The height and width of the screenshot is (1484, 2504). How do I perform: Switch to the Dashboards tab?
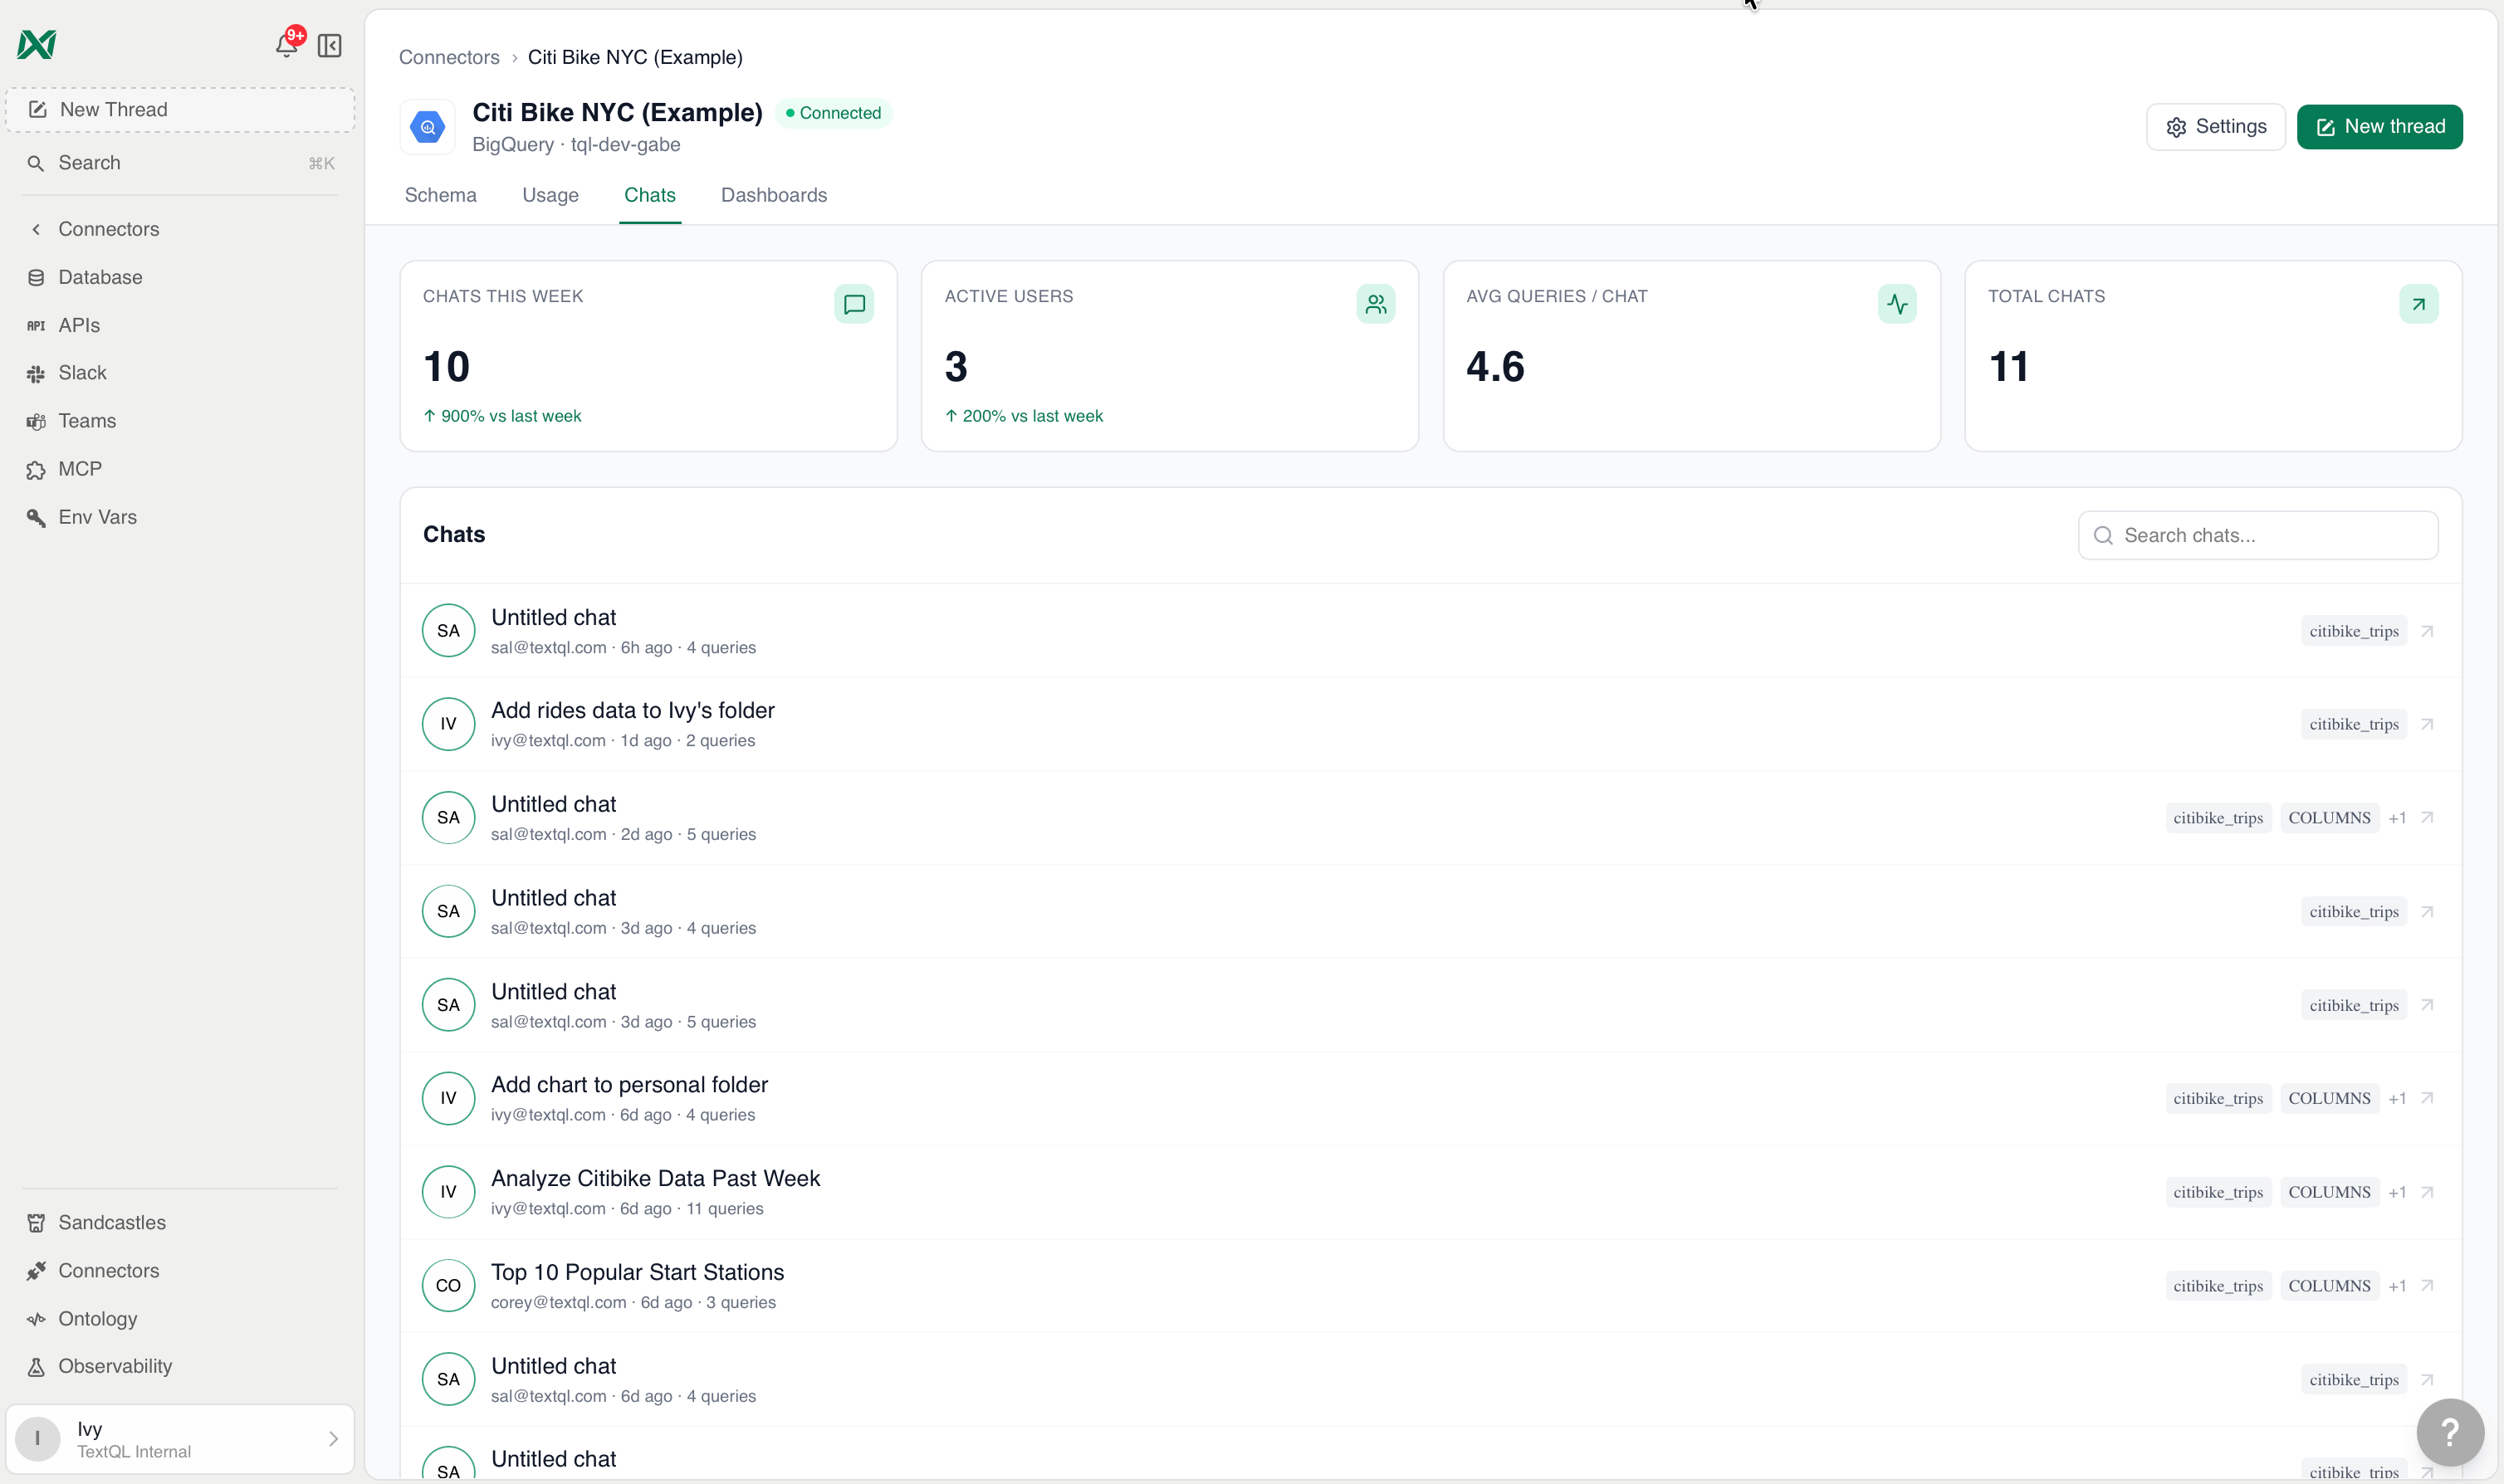pos(774,195)
